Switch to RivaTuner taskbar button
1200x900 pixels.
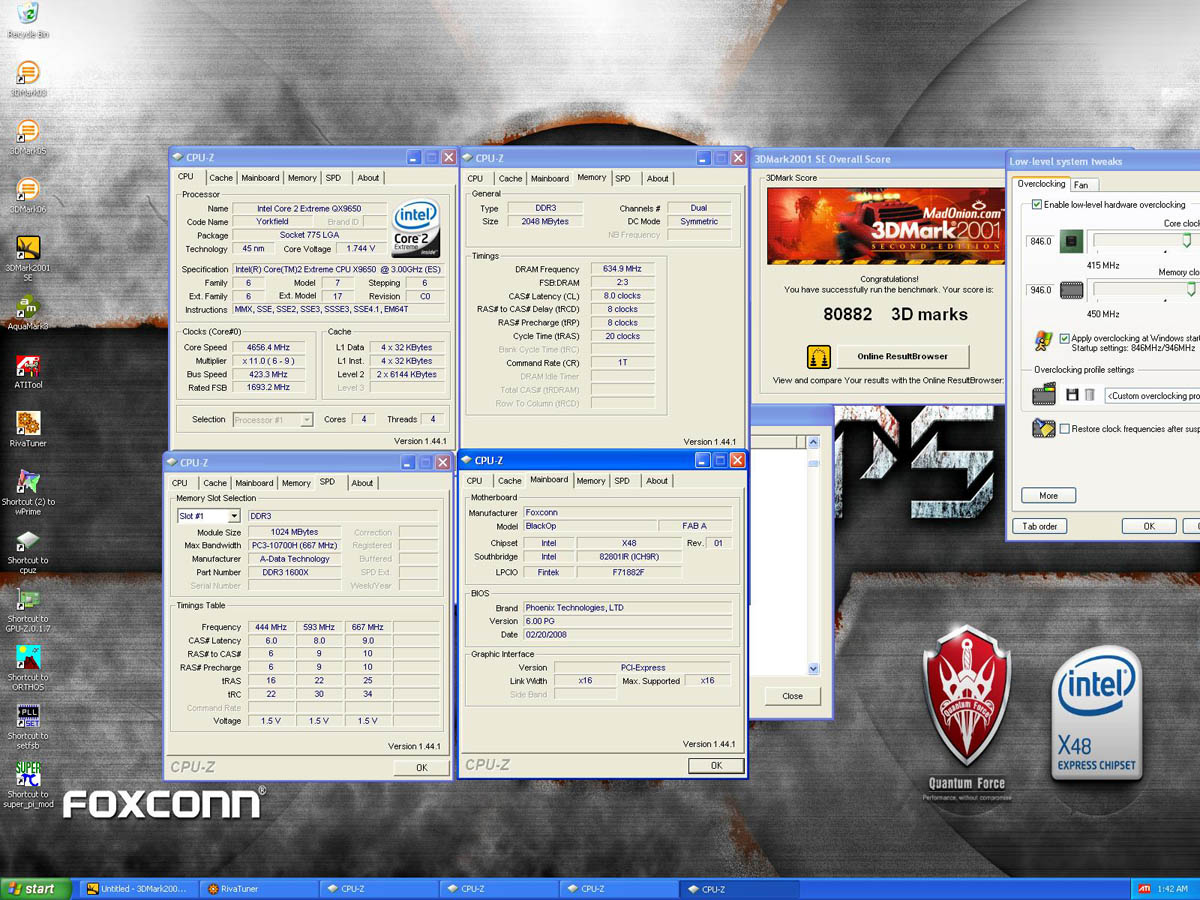click(258, 888)
